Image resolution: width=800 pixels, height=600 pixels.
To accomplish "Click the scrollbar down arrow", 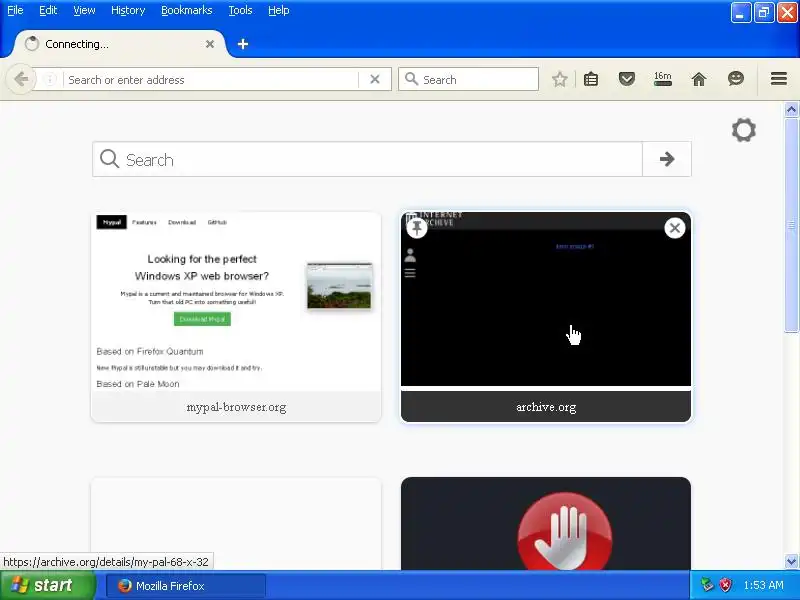I will 791,562.
